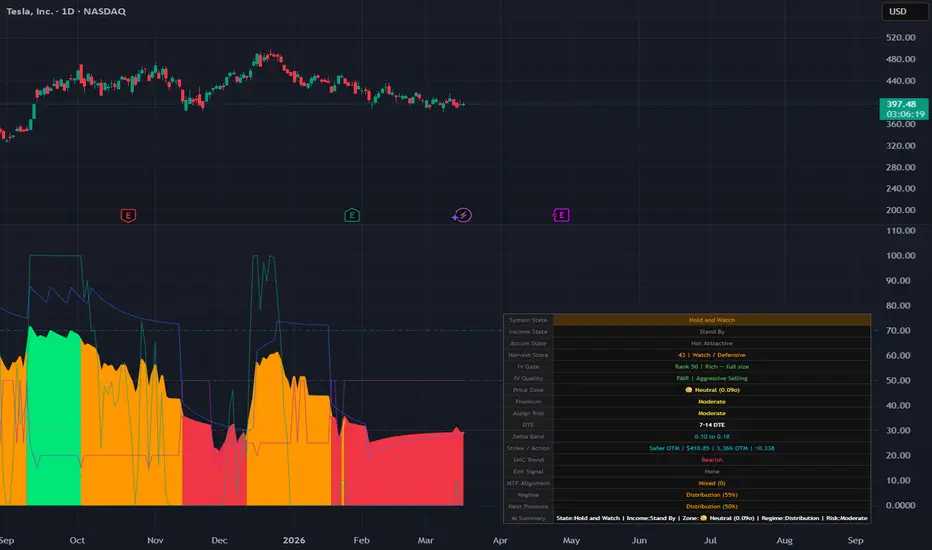Click the '0.10 to 0.18' delta band value
932x550 pixels.
711,436
